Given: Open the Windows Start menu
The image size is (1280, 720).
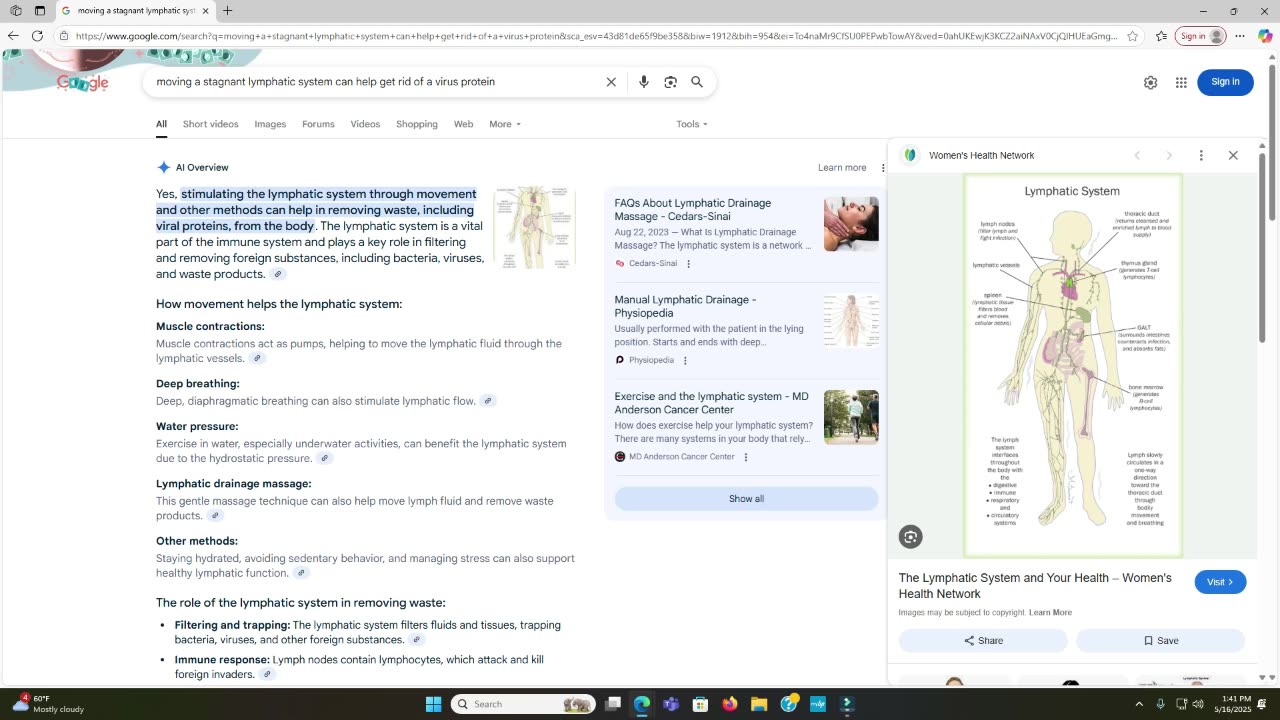Looking at the screenshot, I should pos(433,704).
